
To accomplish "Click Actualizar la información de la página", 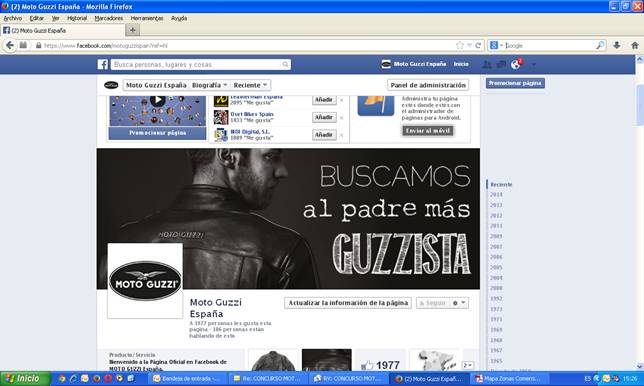I will click(x=348, y=303).
